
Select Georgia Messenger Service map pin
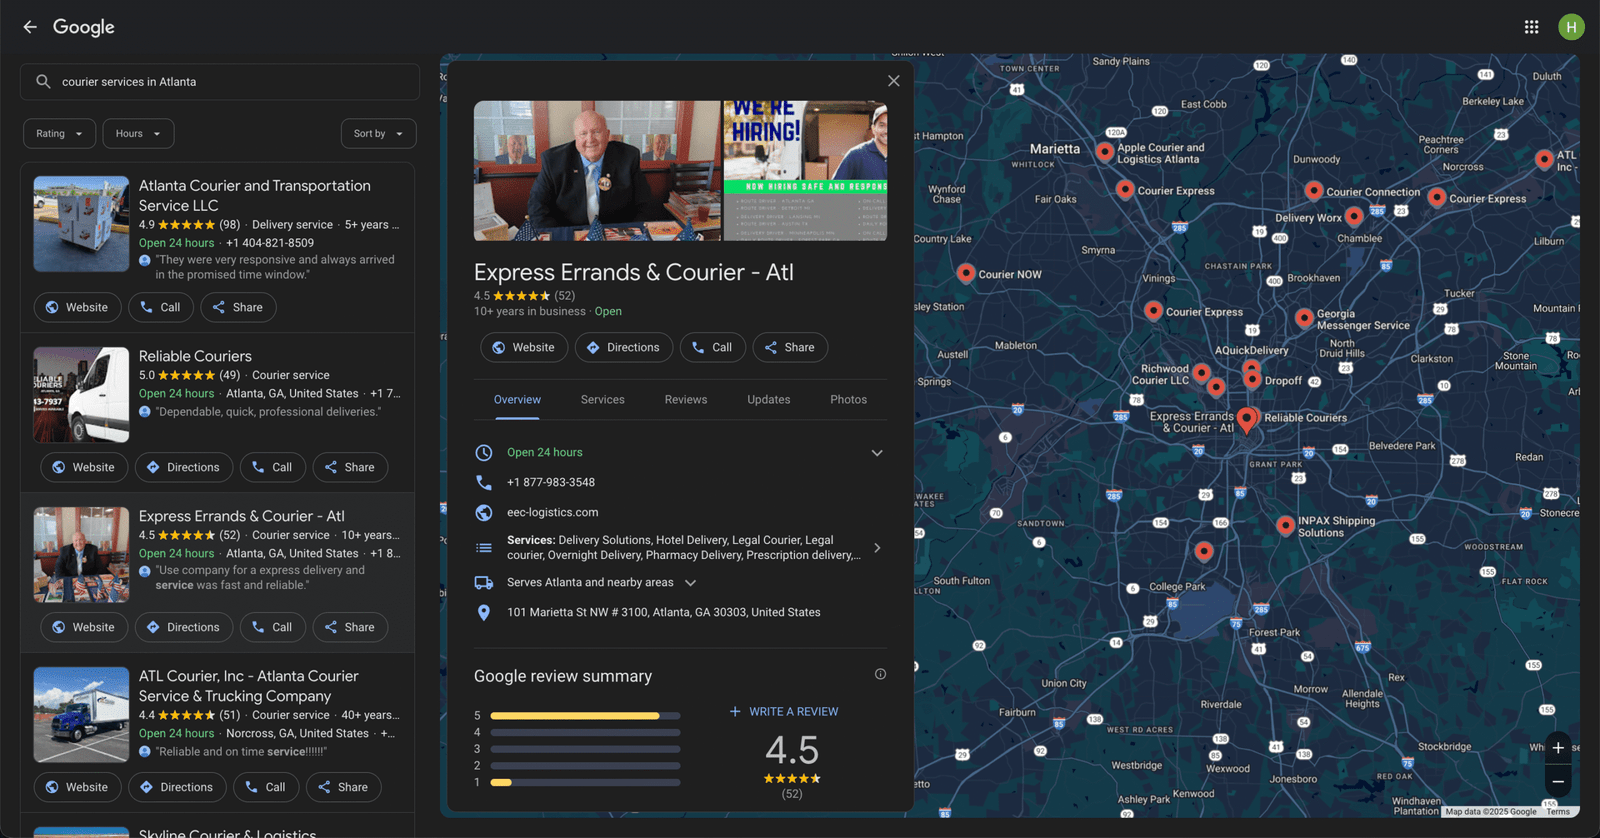tap(1304, 318)
